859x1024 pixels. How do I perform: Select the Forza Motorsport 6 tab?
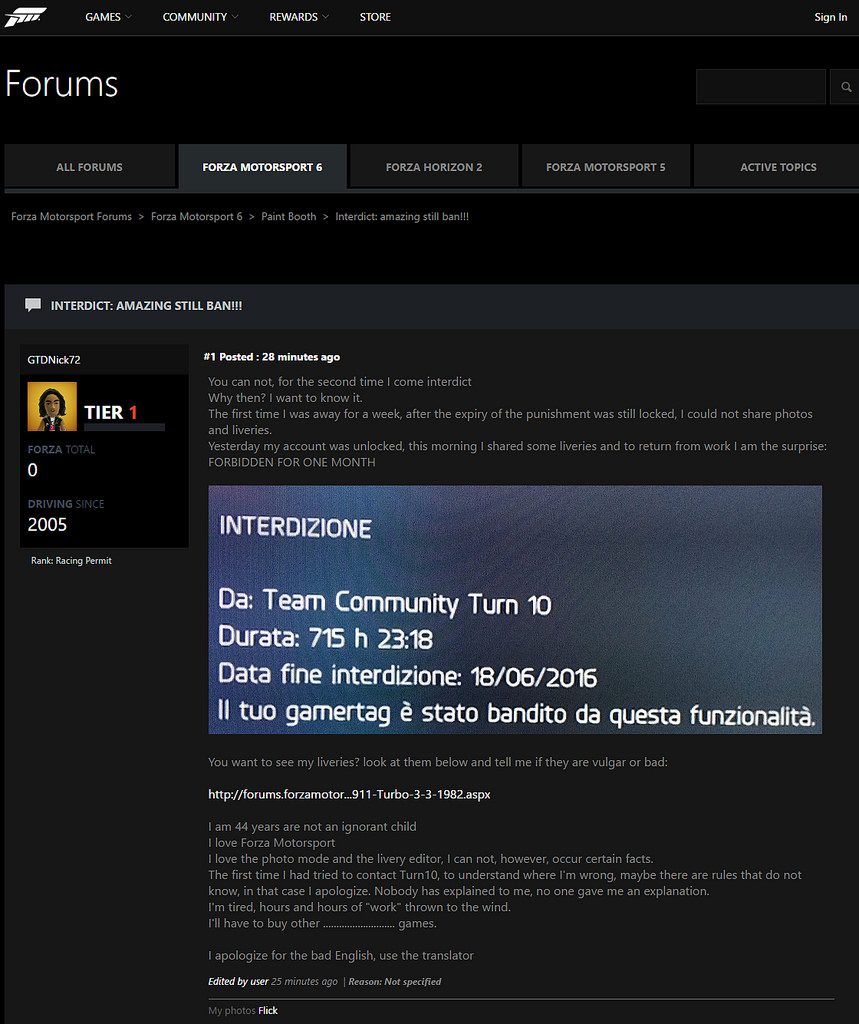262,167
